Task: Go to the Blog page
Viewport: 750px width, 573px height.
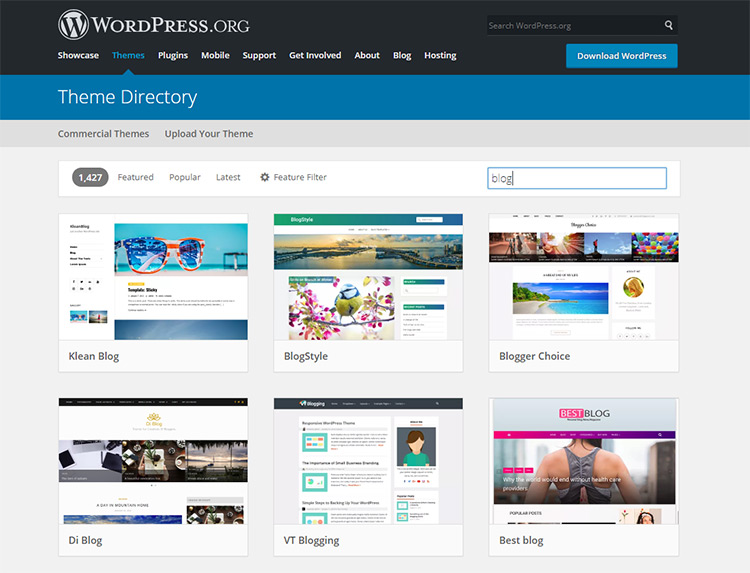Action: pos(402,55)
